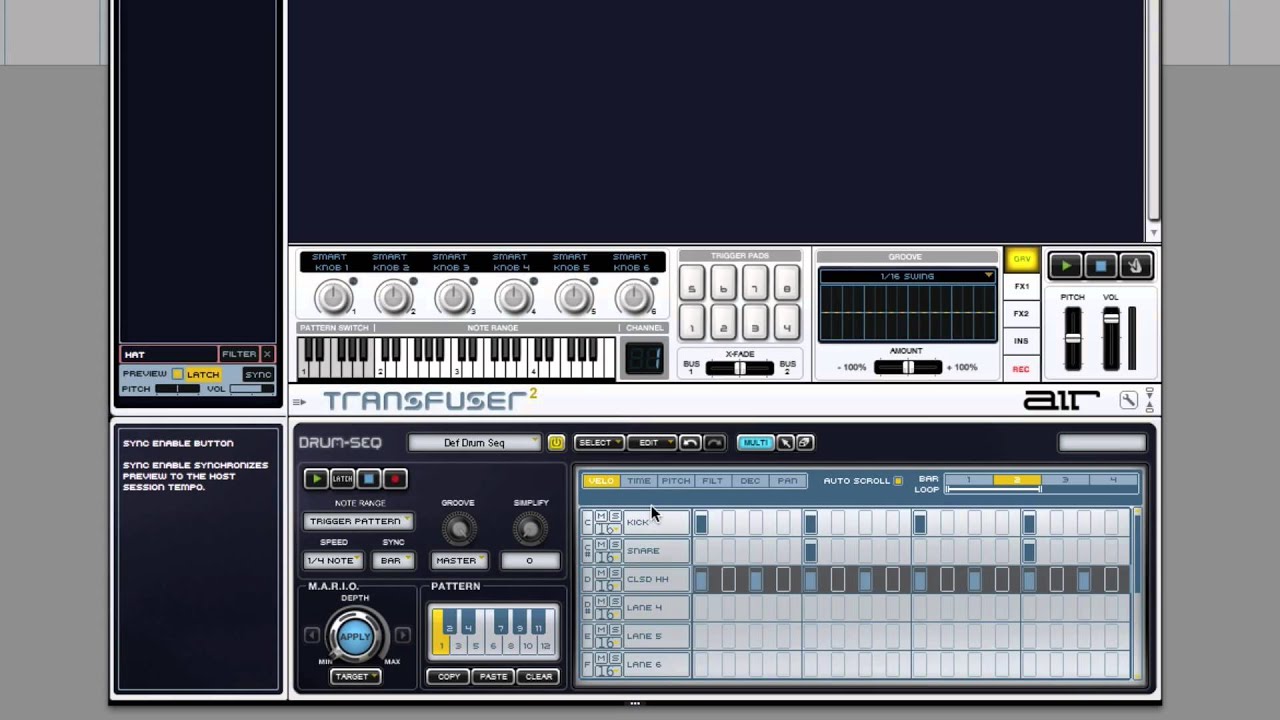Switch to the FILT editing tab

pos(712,481)
